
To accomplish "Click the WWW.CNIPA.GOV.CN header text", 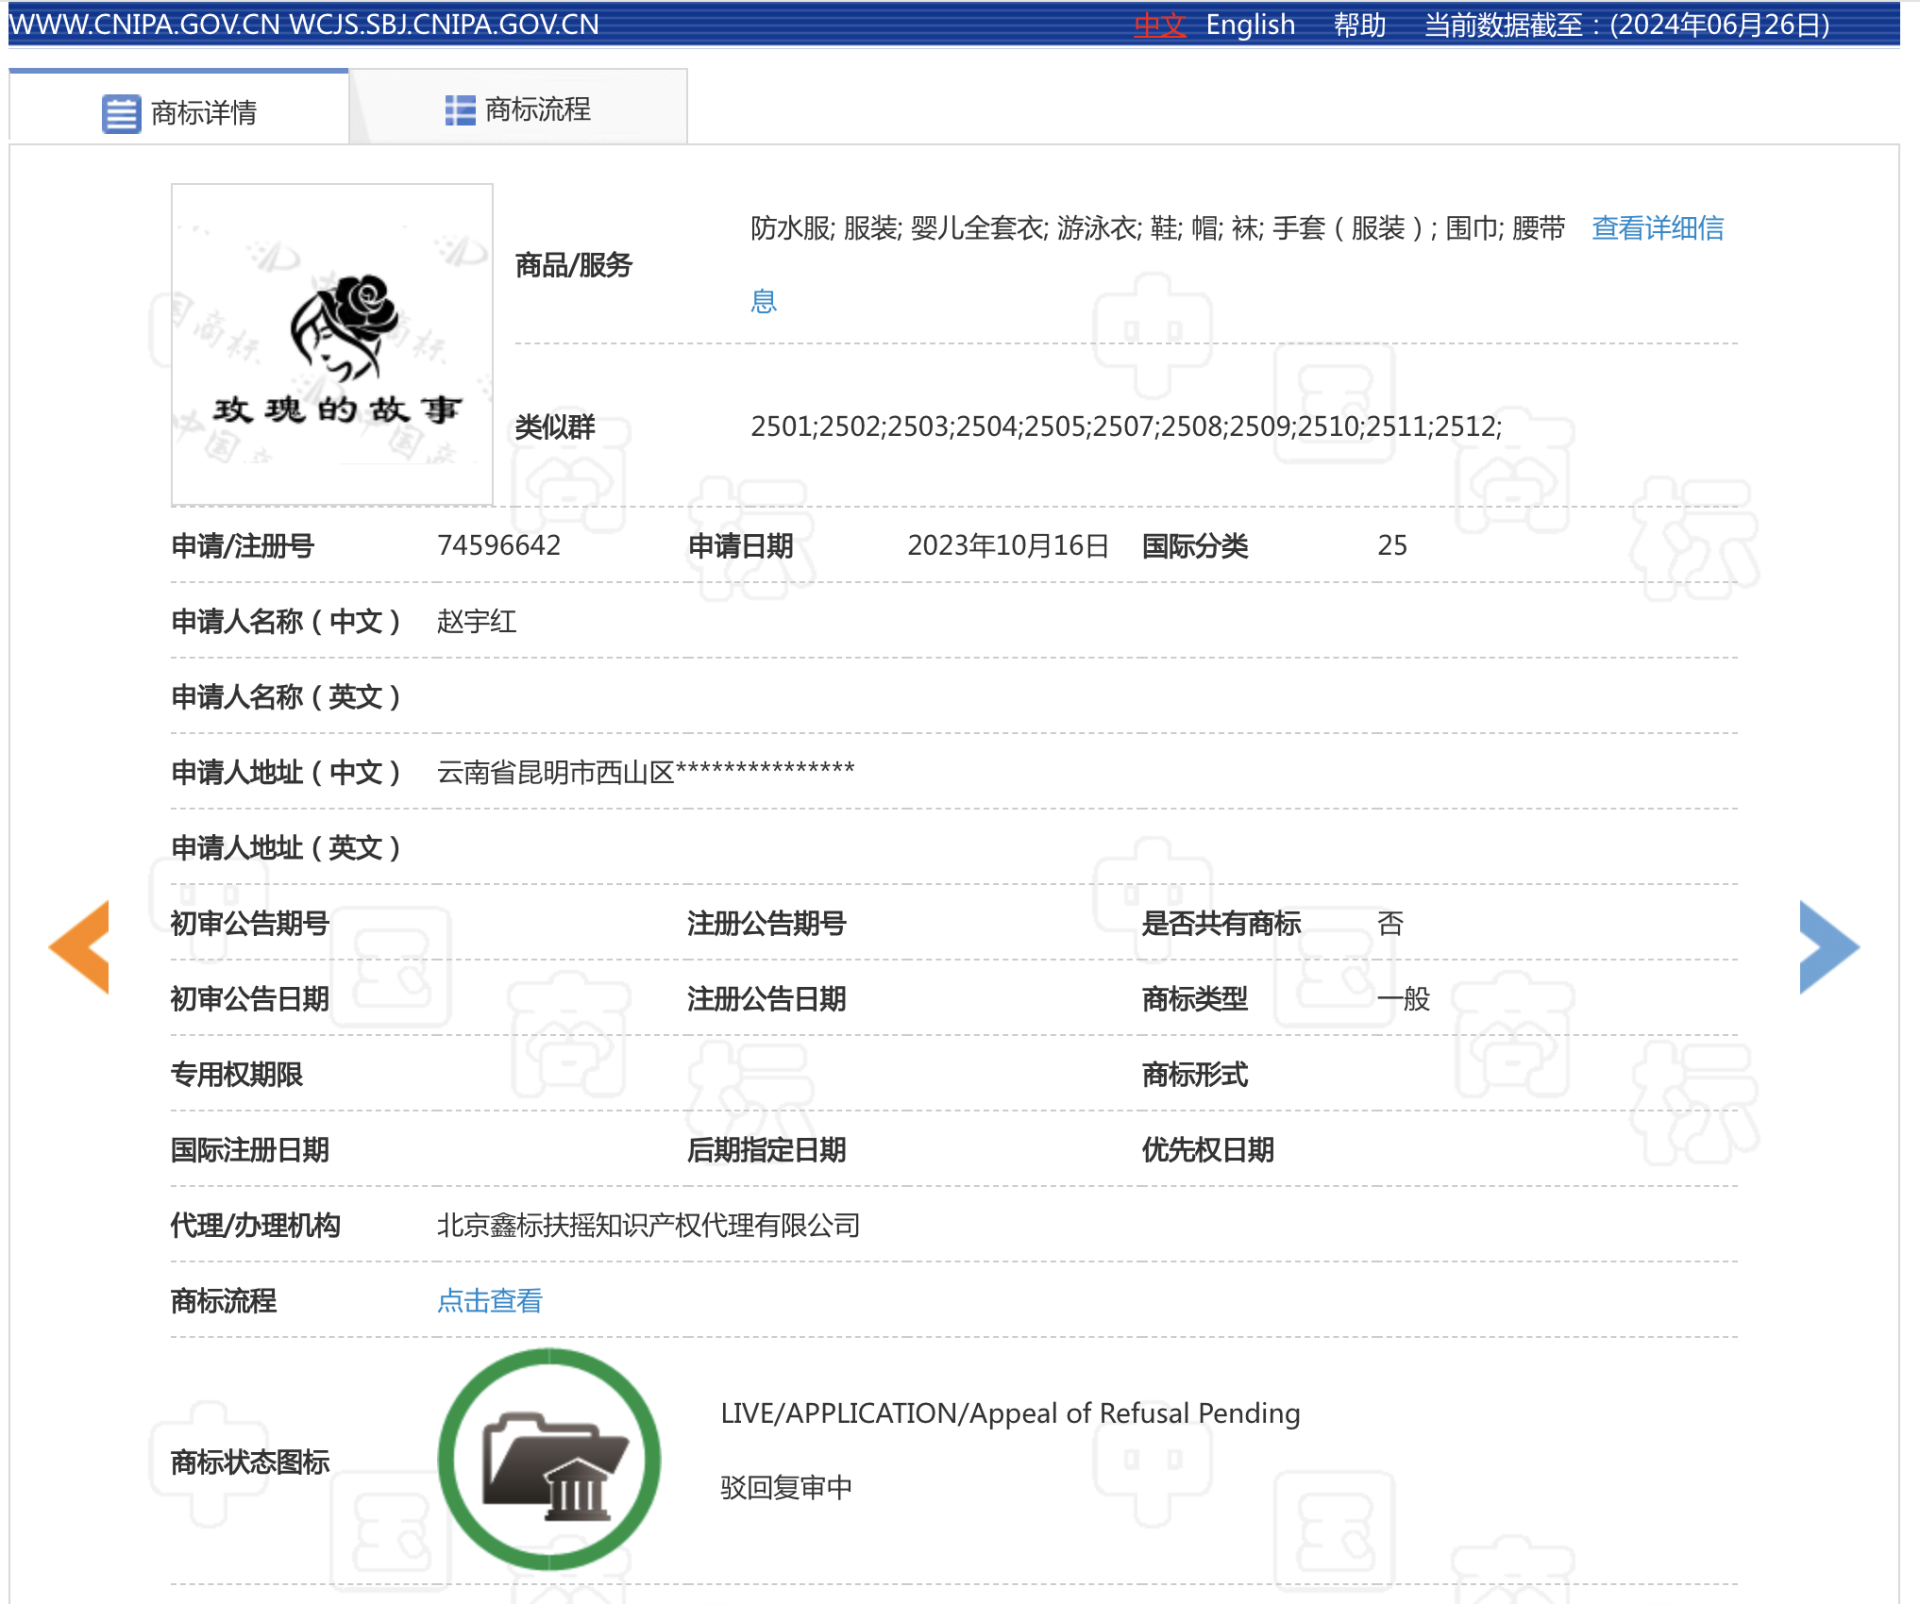I will (x=145, y=25).
